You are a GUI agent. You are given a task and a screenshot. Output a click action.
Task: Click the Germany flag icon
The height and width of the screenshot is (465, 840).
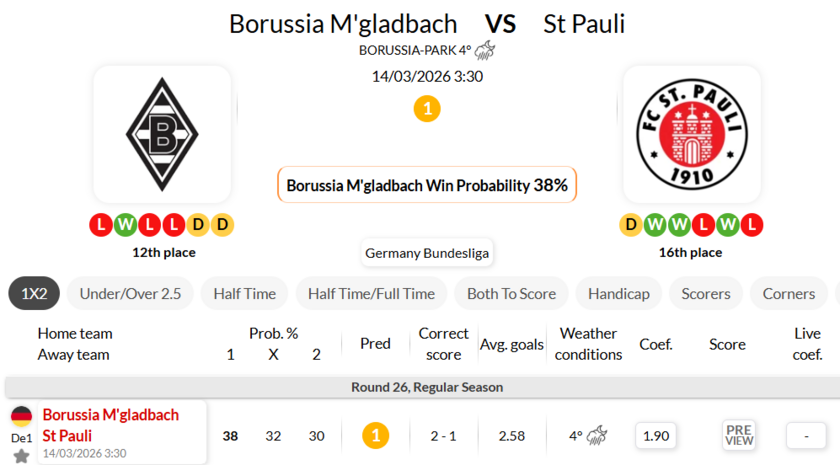(x=21, y=417)
